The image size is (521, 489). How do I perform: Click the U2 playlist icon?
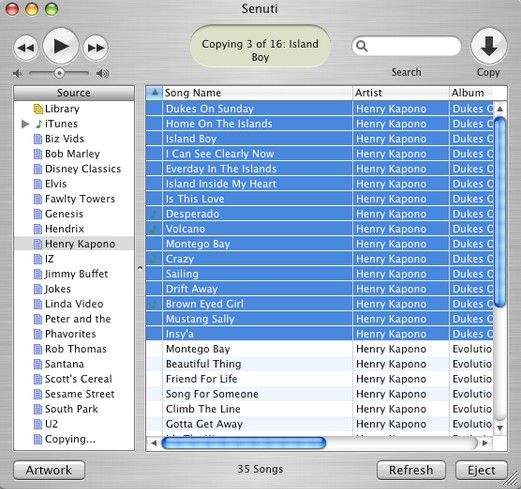pyautogui.click(x=38, y=424)
